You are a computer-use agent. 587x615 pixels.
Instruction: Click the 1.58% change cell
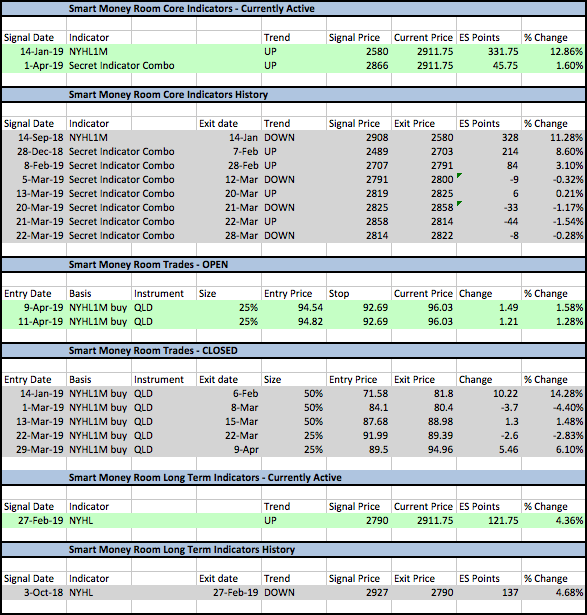[569, 308]
